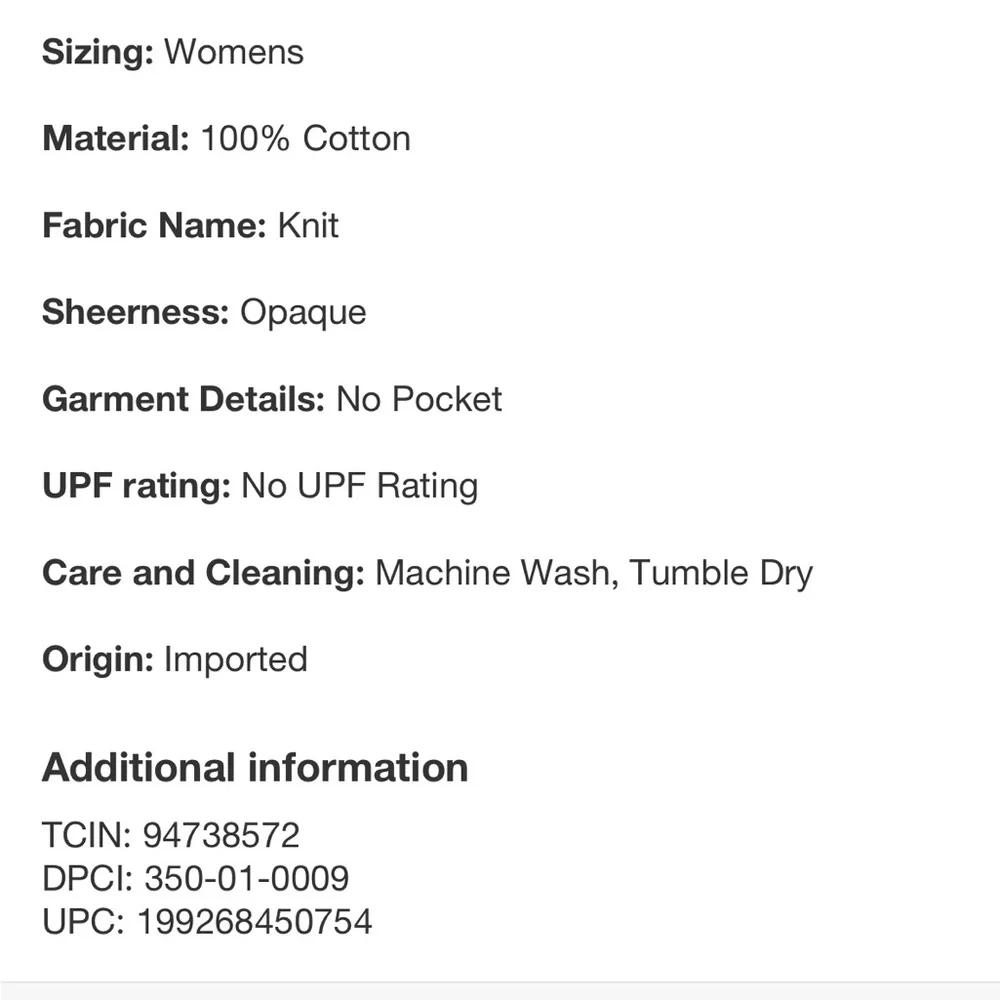Select Machine Wash, Tumble Dry text
1000x1000 pixels.
(594, 573)
